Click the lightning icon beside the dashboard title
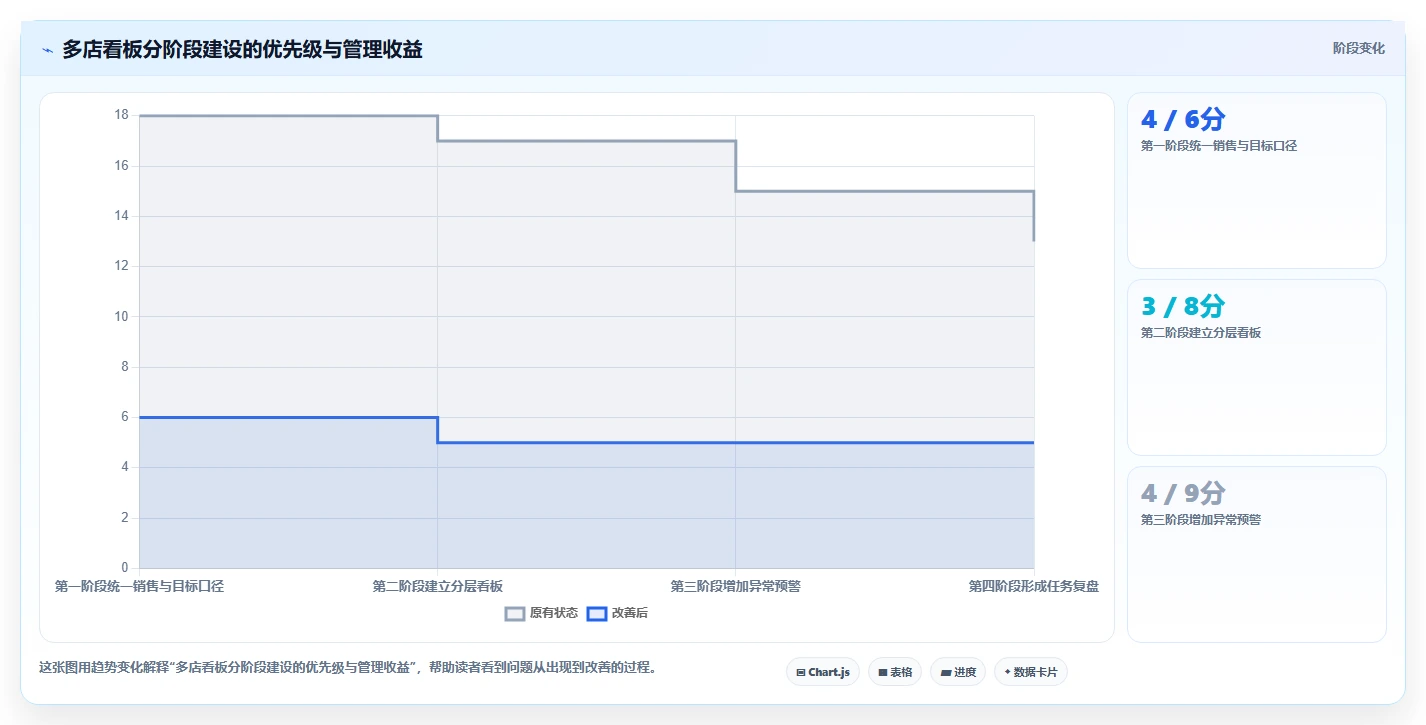Image resolution: width=1426 pixels, height=725 pixels. [47, 50]
